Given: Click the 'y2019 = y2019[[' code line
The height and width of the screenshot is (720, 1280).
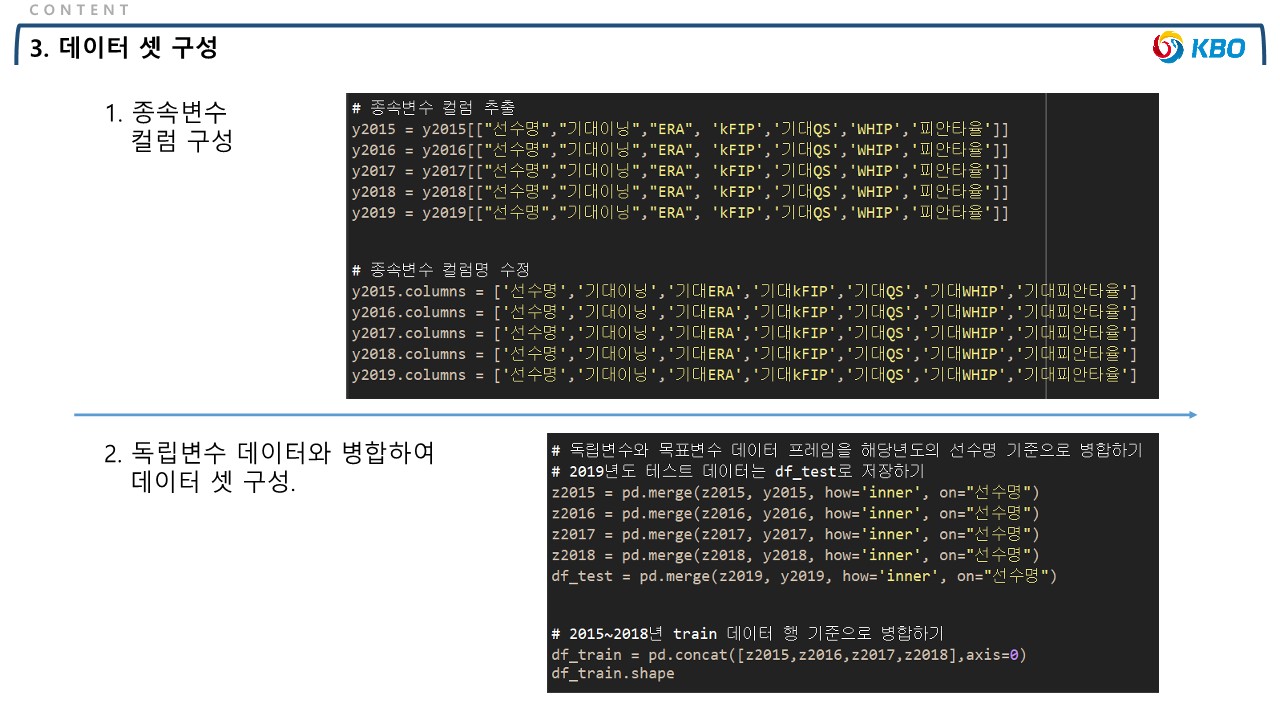Looking at the screenshot, I should point(680,213).
